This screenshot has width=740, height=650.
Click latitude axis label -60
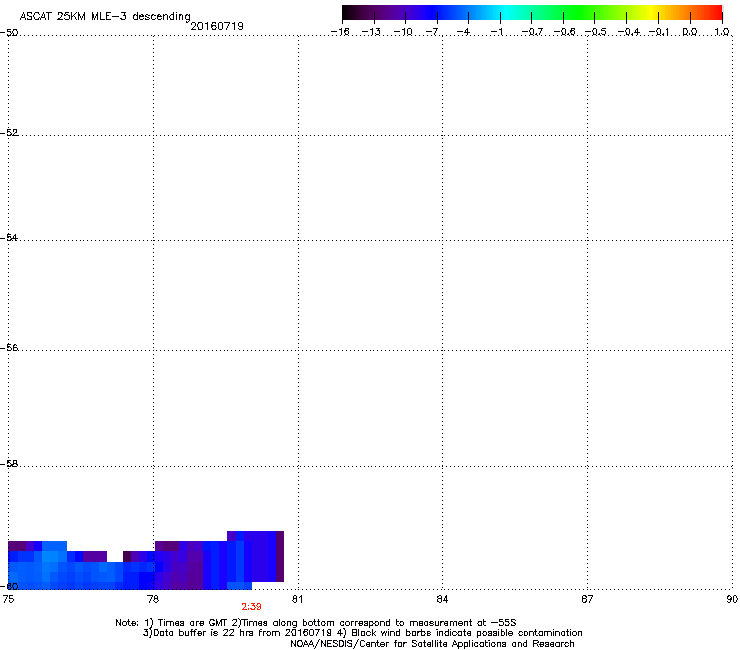tap(9, 586)
